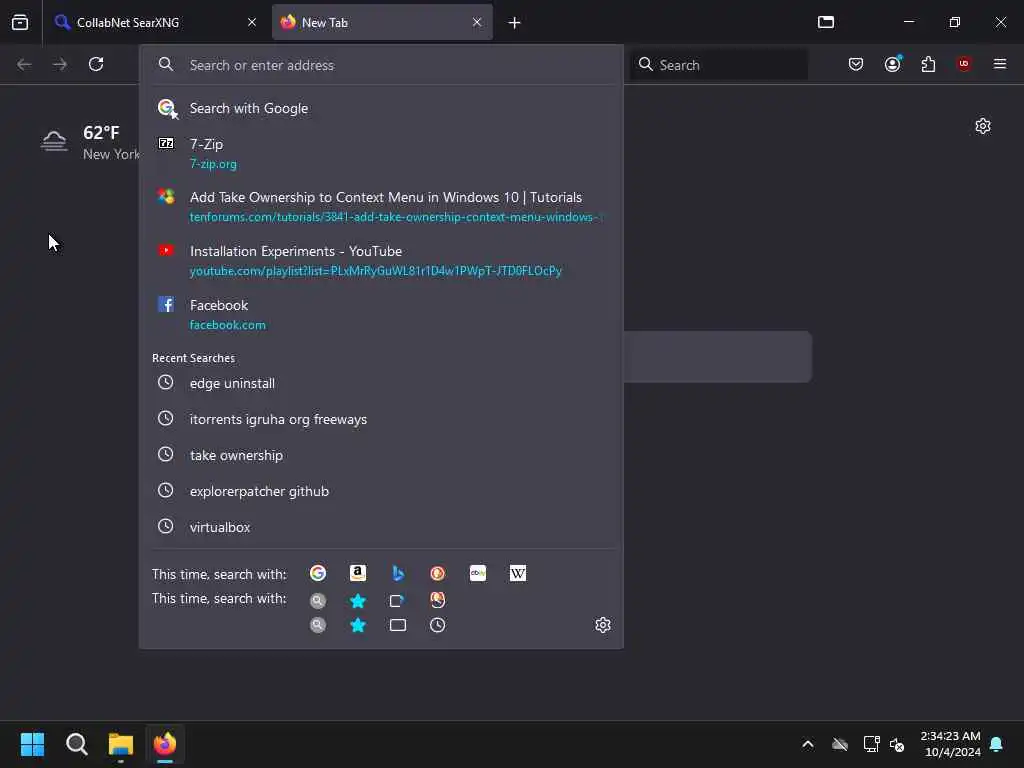The height and width of the screenshot is (768, 1024).
Task: Open Installation Experiments YouTube suggestion
Action: click(381, 261)
